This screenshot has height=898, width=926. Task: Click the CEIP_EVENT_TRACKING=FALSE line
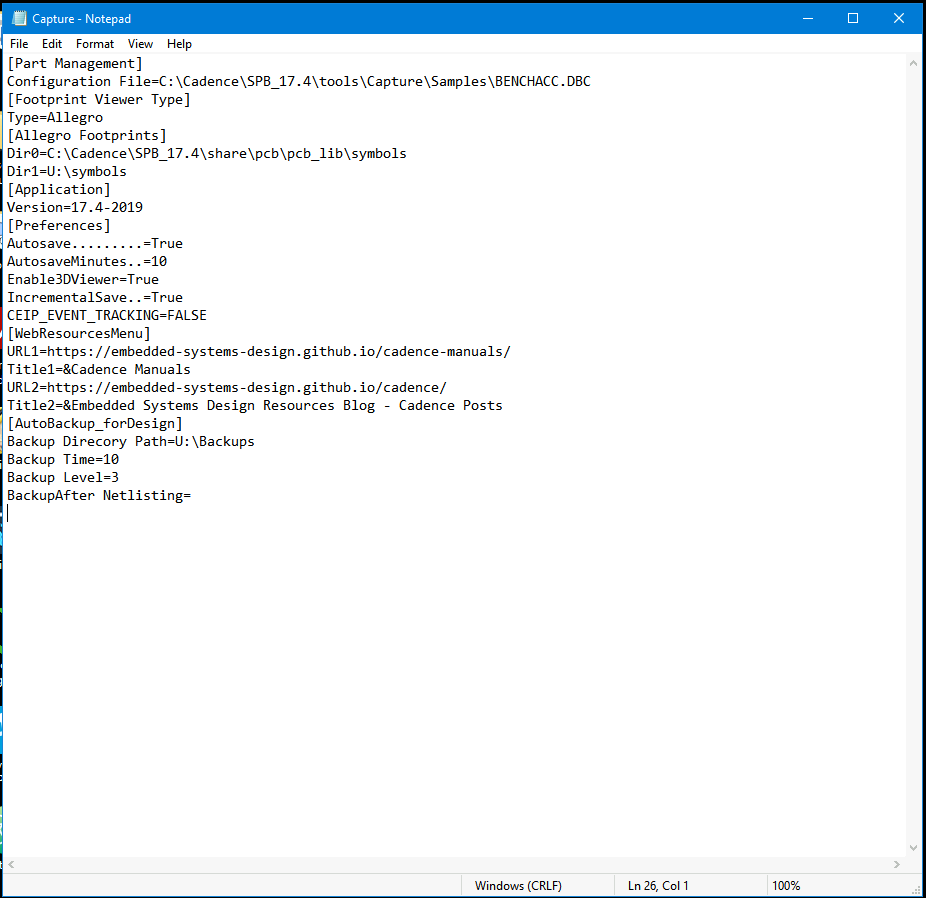pyautogui.click(x=107, y=315)
